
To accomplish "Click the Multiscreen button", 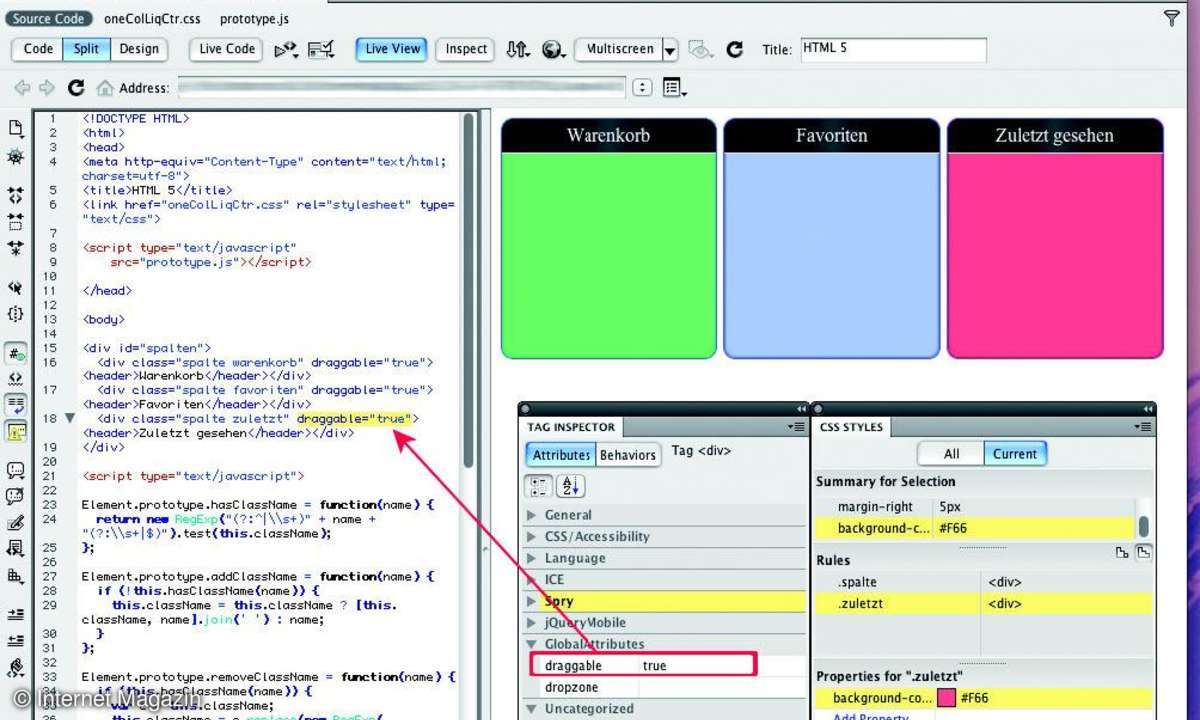I will [x=619, y=49].
